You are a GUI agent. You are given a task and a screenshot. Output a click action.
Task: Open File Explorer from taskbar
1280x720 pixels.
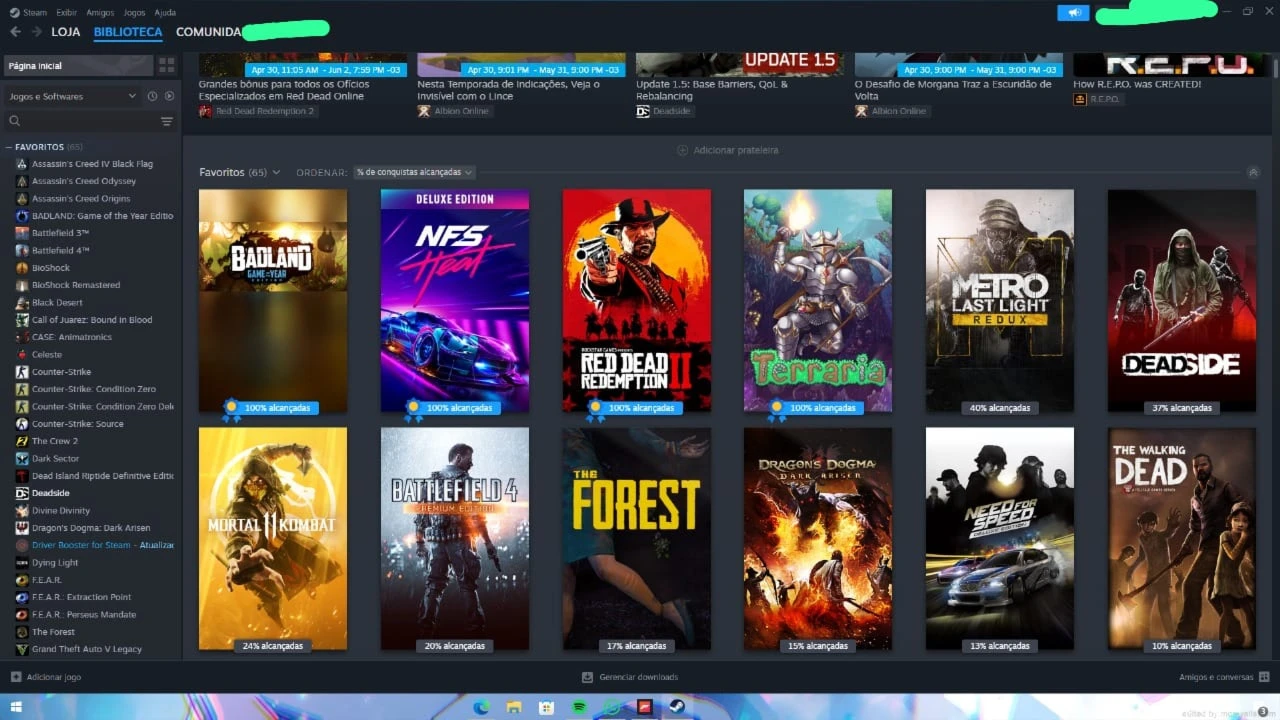click(x=514, y=707)
